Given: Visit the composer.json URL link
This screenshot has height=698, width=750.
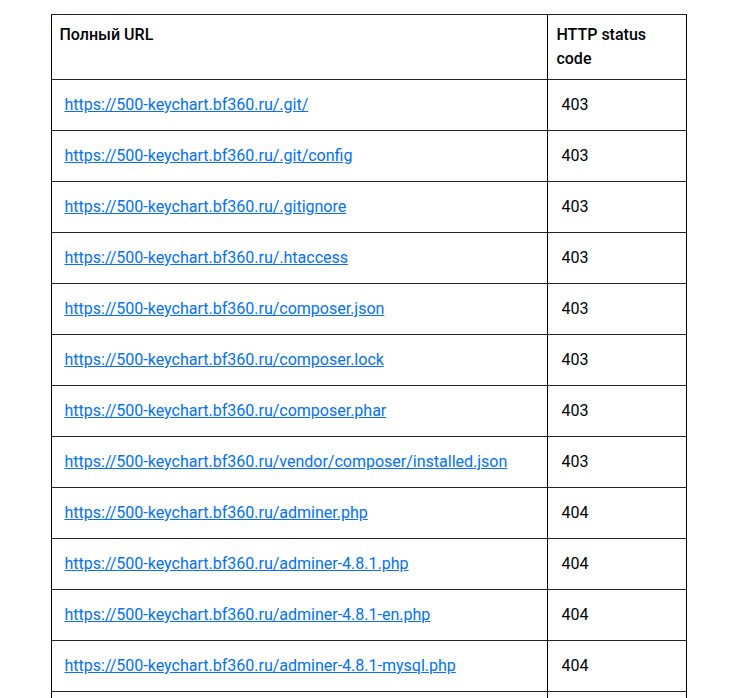Looking at the screenshot, I should tap(224, 309).
